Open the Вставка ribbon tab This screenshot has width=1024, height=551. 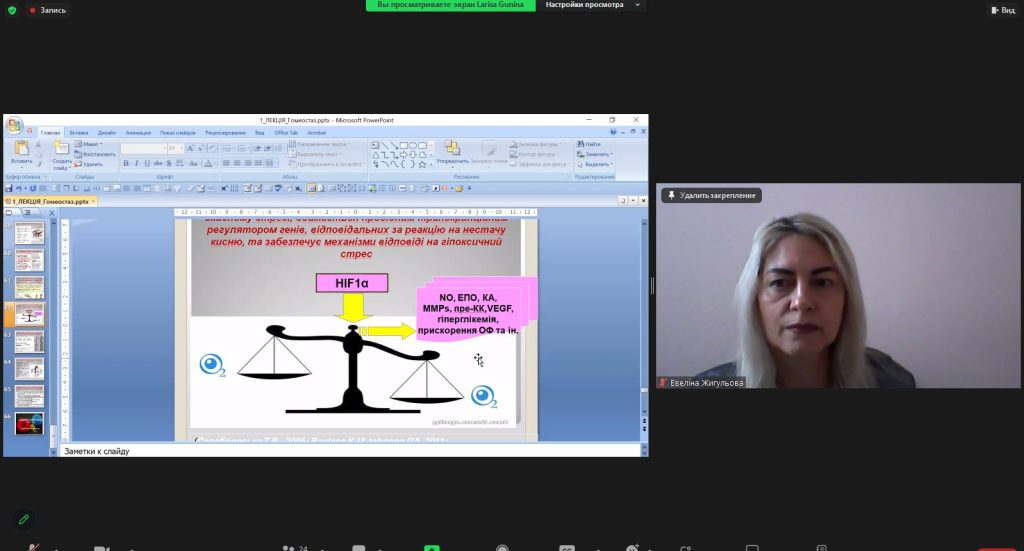point(79,132)
